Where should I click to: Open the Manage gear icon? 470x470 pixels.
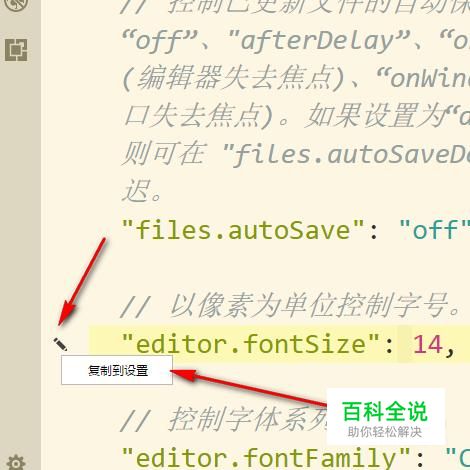tap(16, 463)
